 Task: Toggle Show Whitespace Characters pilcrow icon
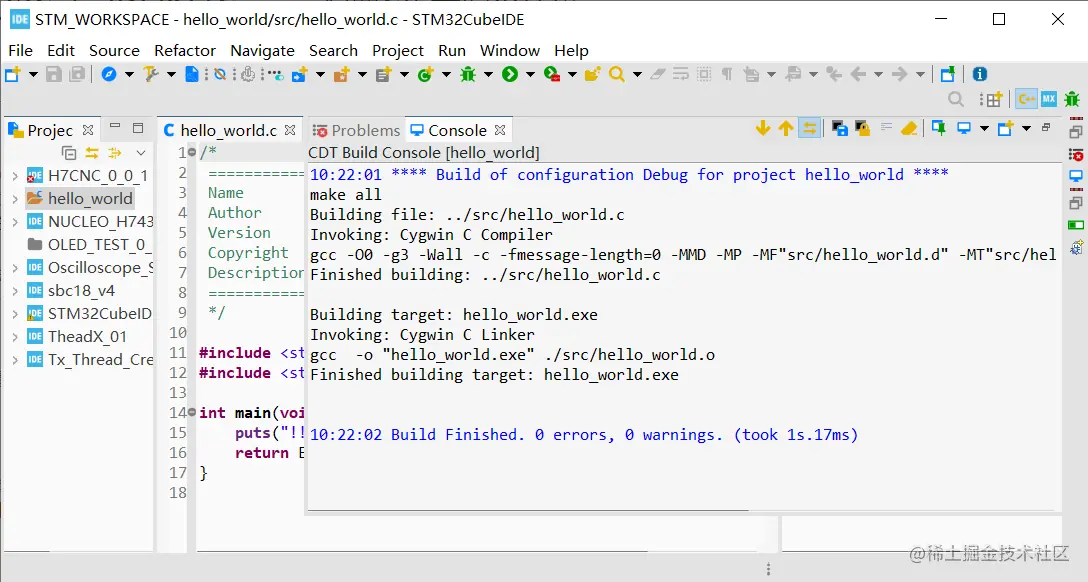pos(726,74)
